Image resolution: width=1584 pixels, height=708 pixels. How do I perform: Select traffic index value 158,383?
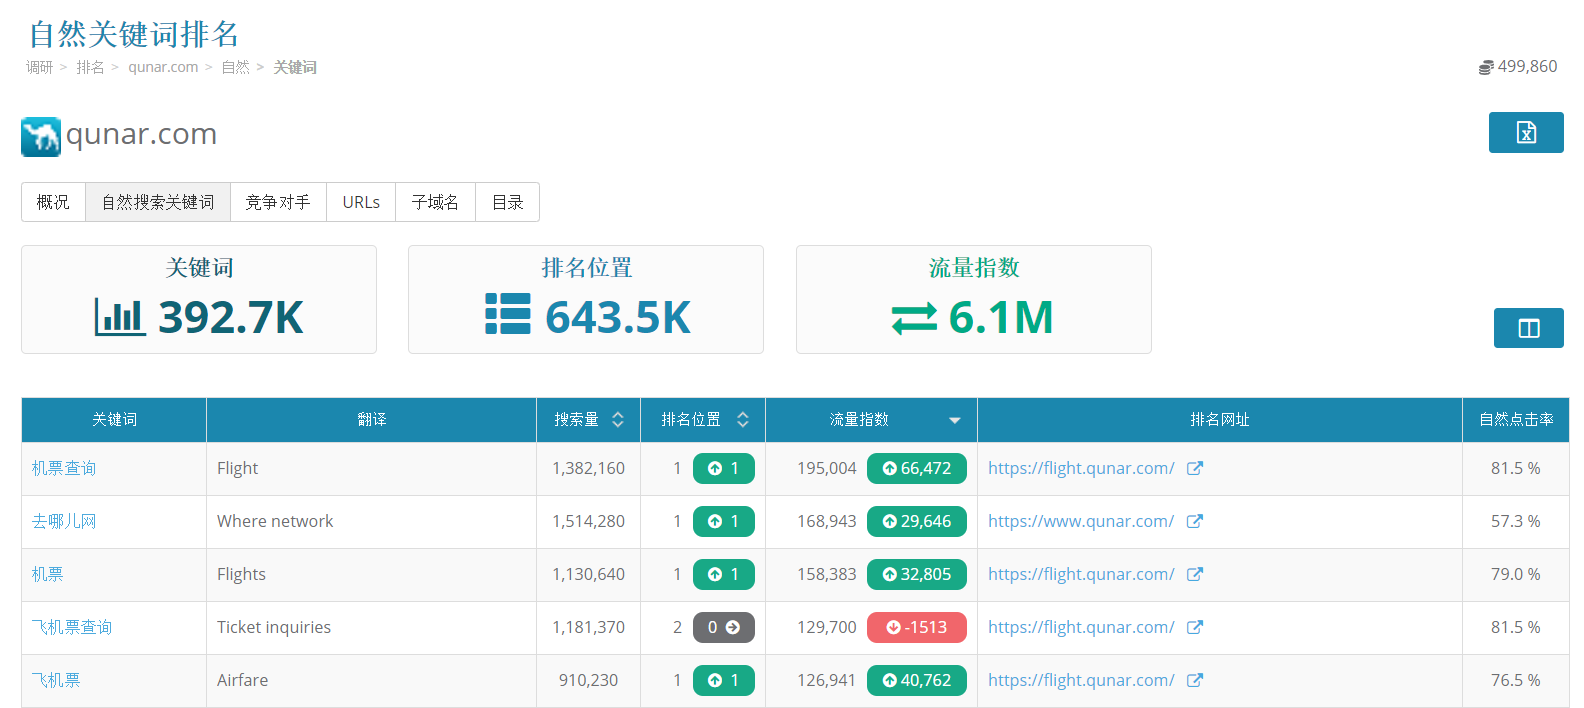click(x=827, y=574)
